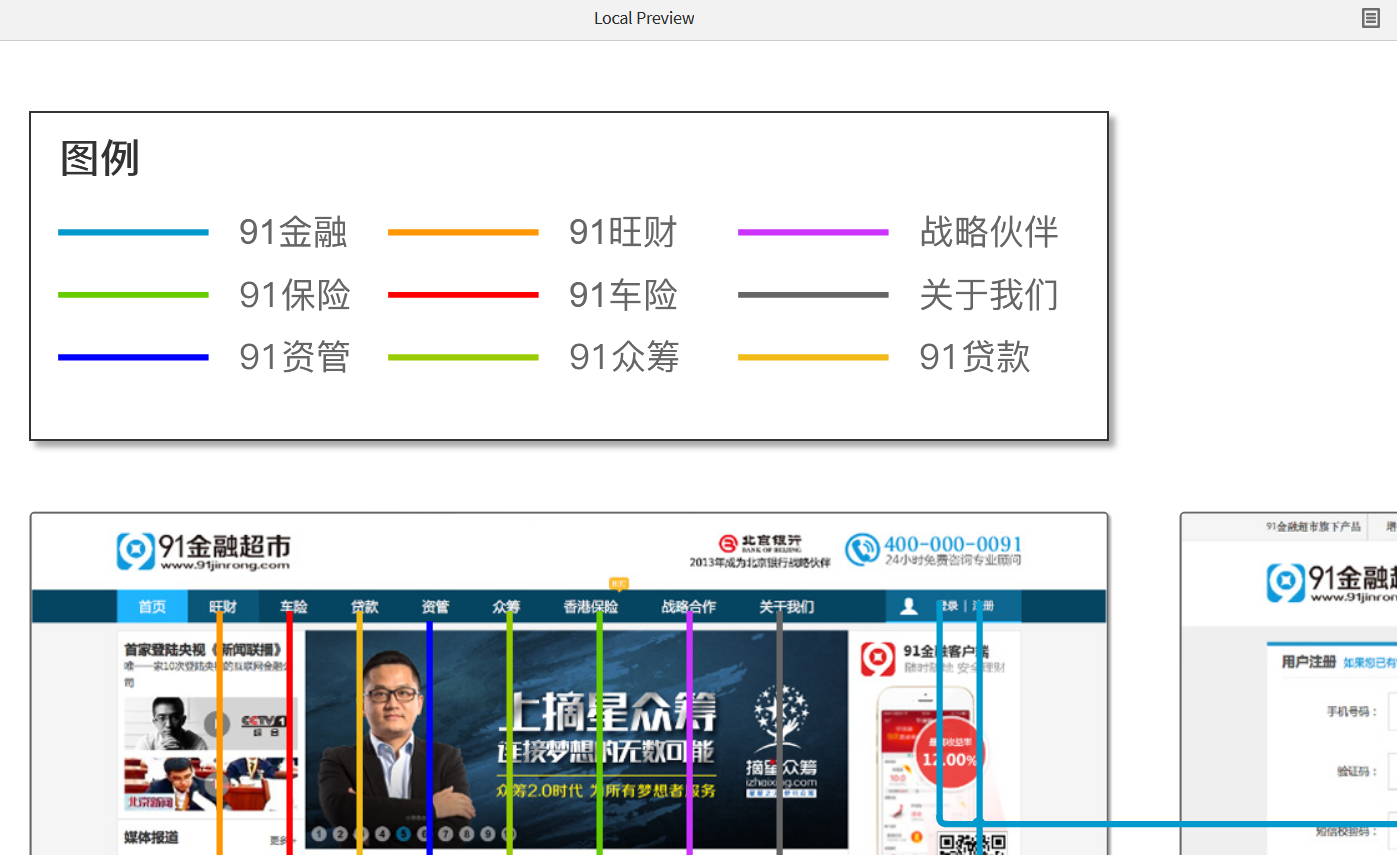Click the Bank of Beijing logo

(760, 542)
